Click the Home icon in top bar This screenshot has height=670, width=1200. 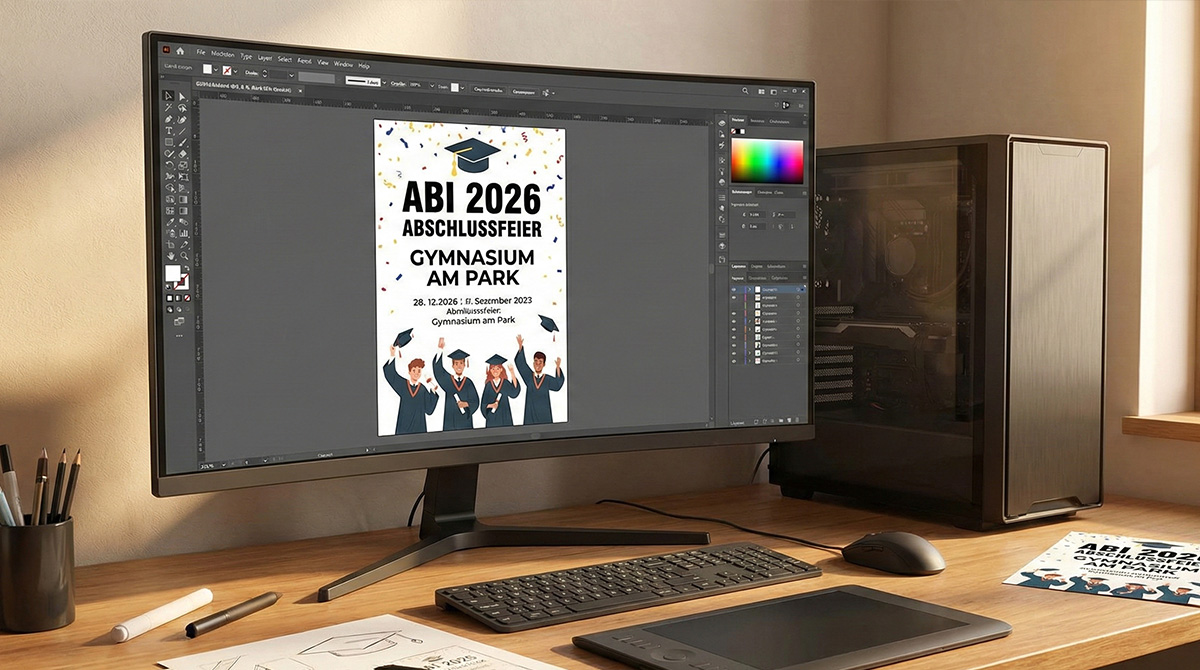(180, 50)
